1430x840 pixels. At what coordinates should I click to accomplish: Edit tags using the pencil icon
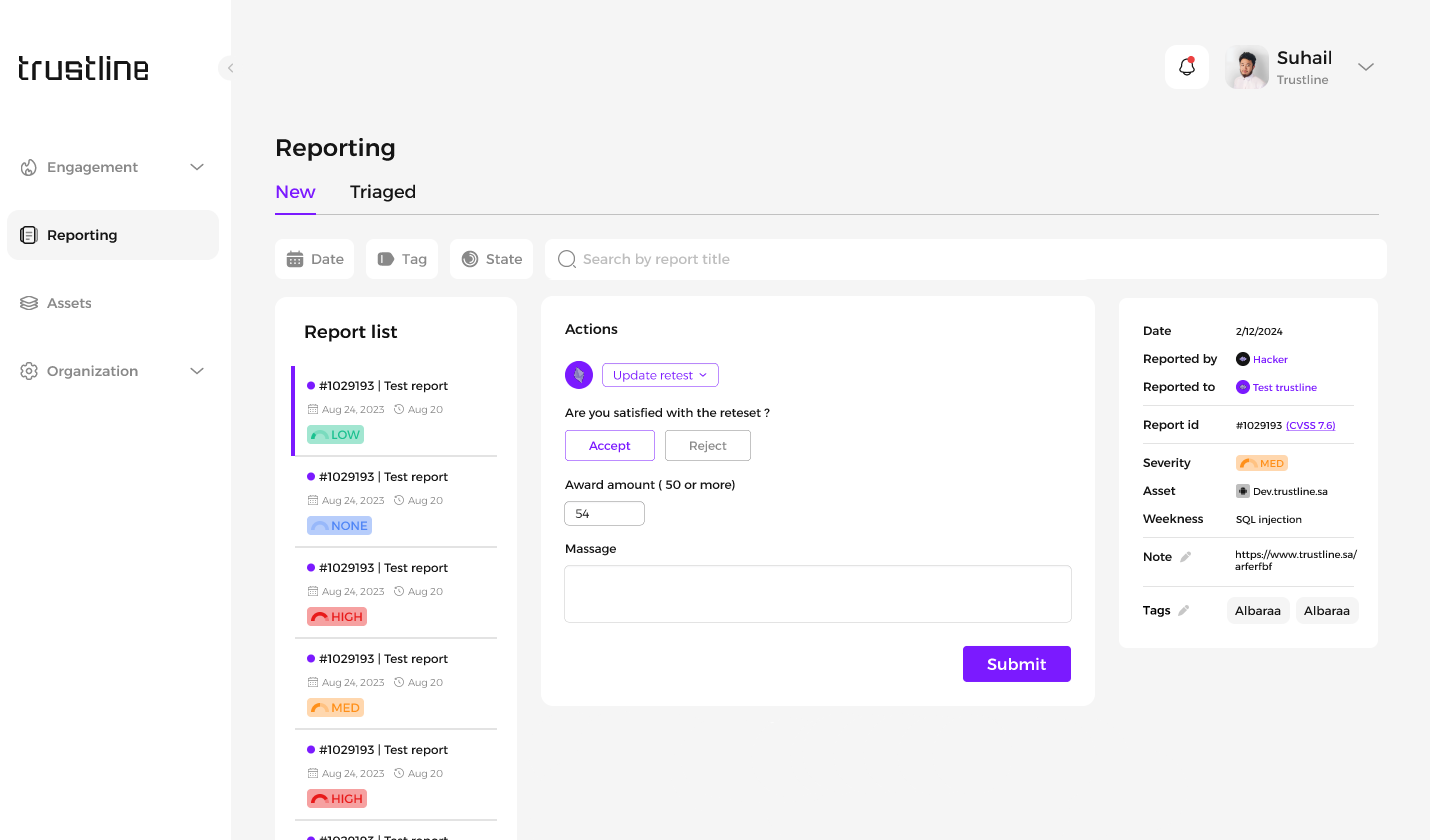click(x=1184, y=610)
